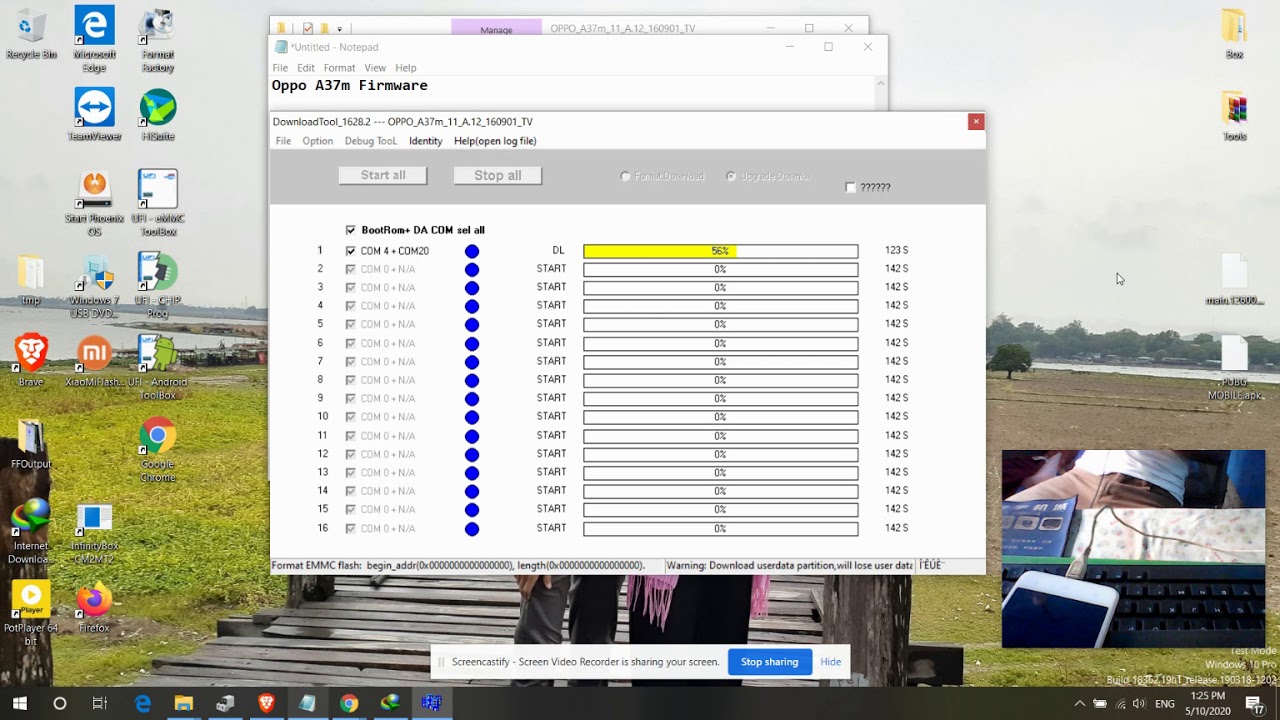Open UFI eMMC ToolBox desktop icon
1280x720 pixels.
coord(158,203)
